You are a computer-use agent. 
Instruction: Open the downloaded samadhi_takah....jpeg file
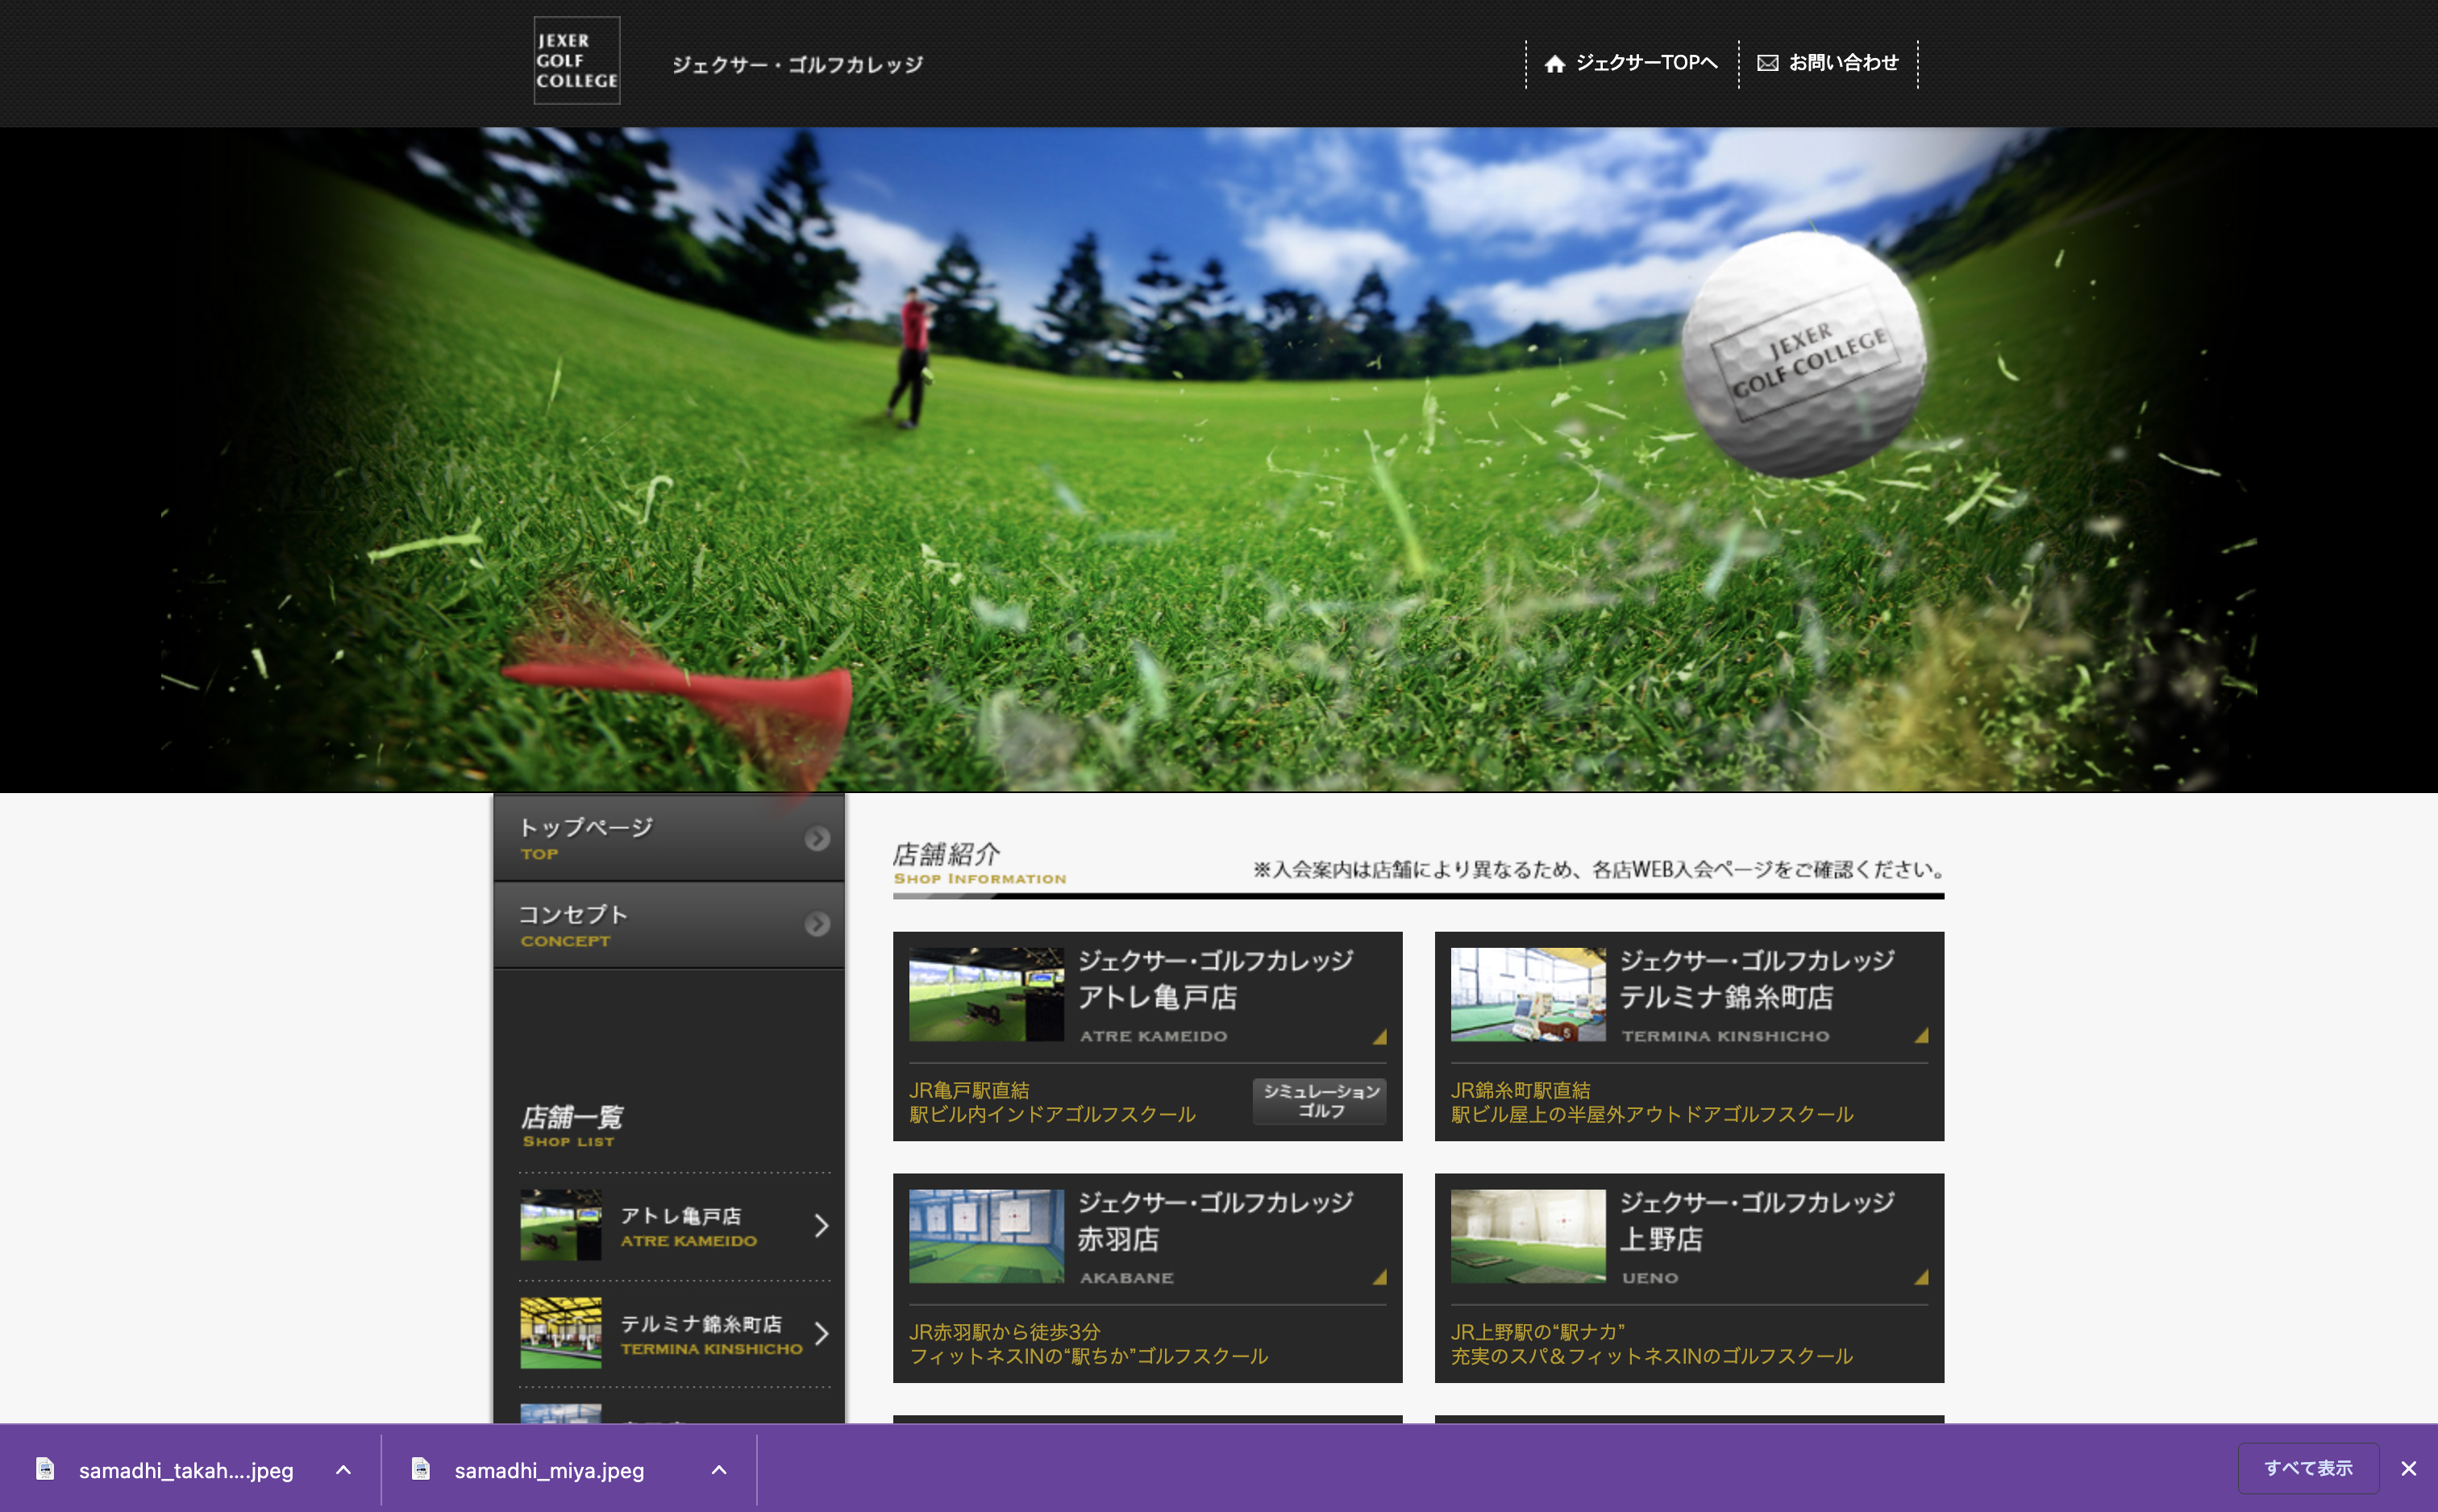(186, 1470)
